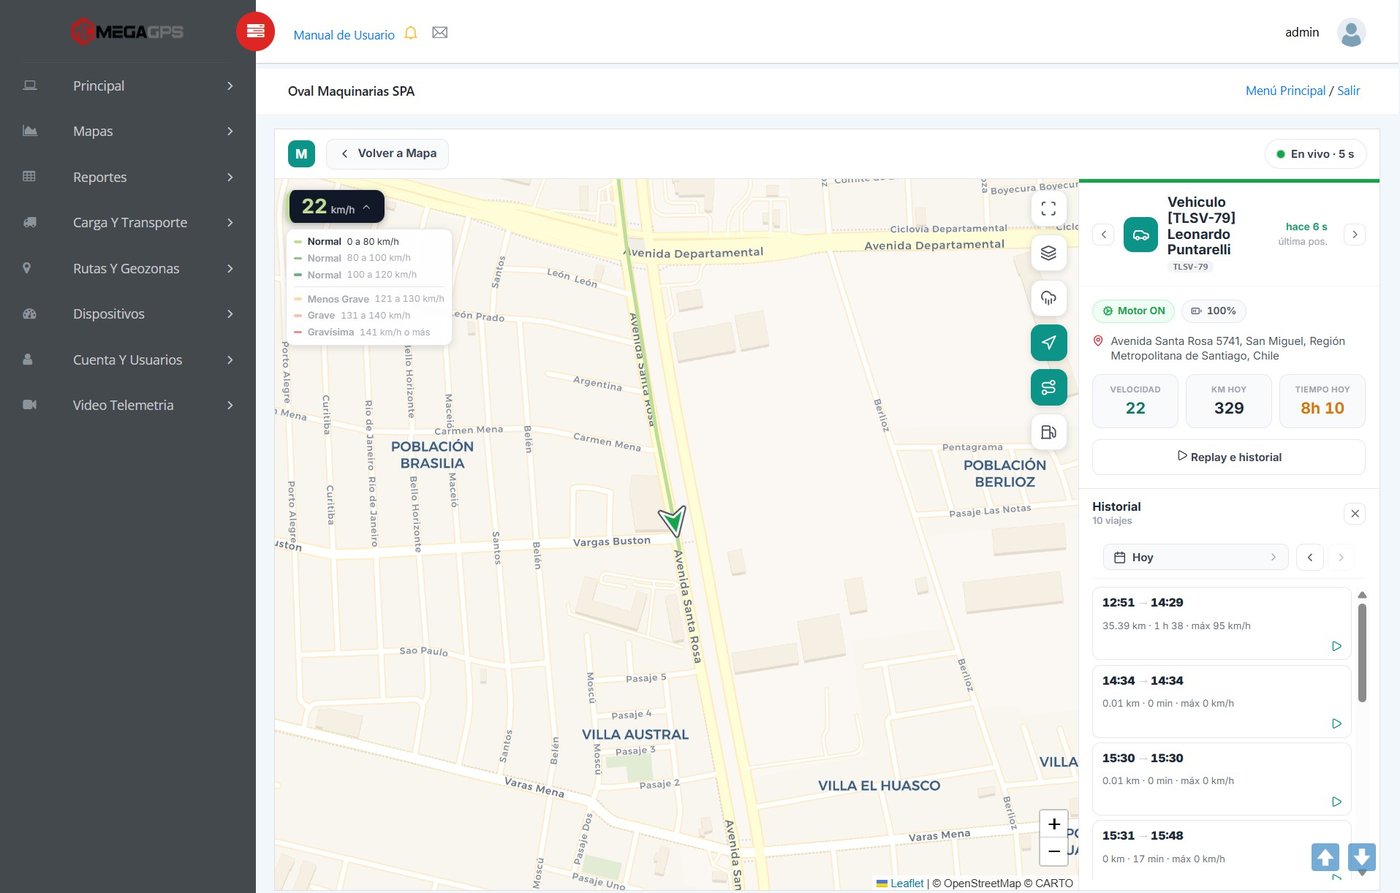The width and height of the screenshot is (1400, 893).
Task: Open the notifications bell icon
Action: [410, 33]
